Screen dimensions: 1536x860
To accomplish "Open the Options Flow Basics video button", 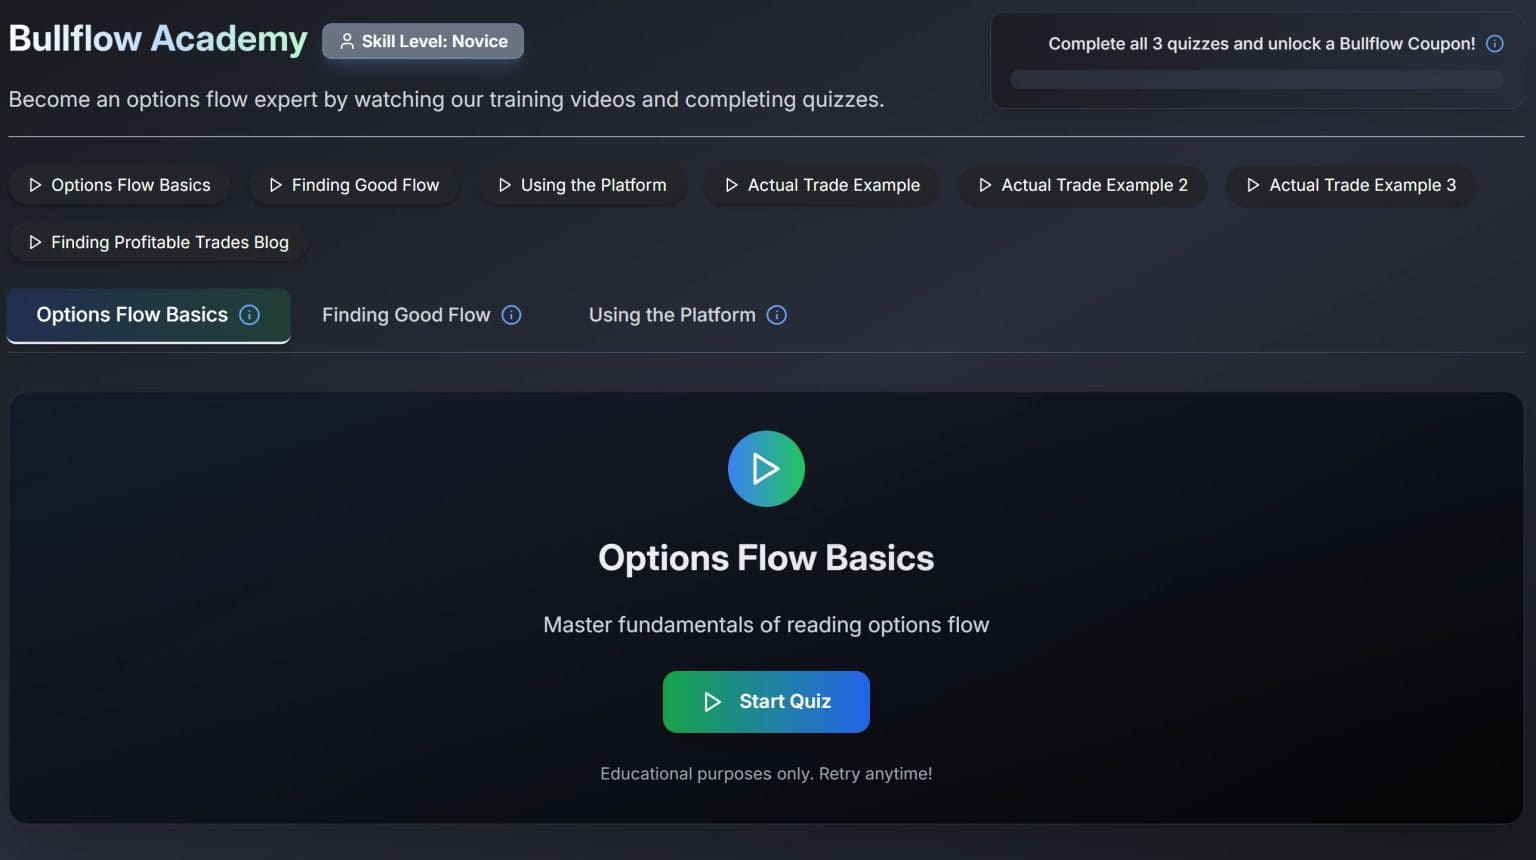I will coord(119,185).
